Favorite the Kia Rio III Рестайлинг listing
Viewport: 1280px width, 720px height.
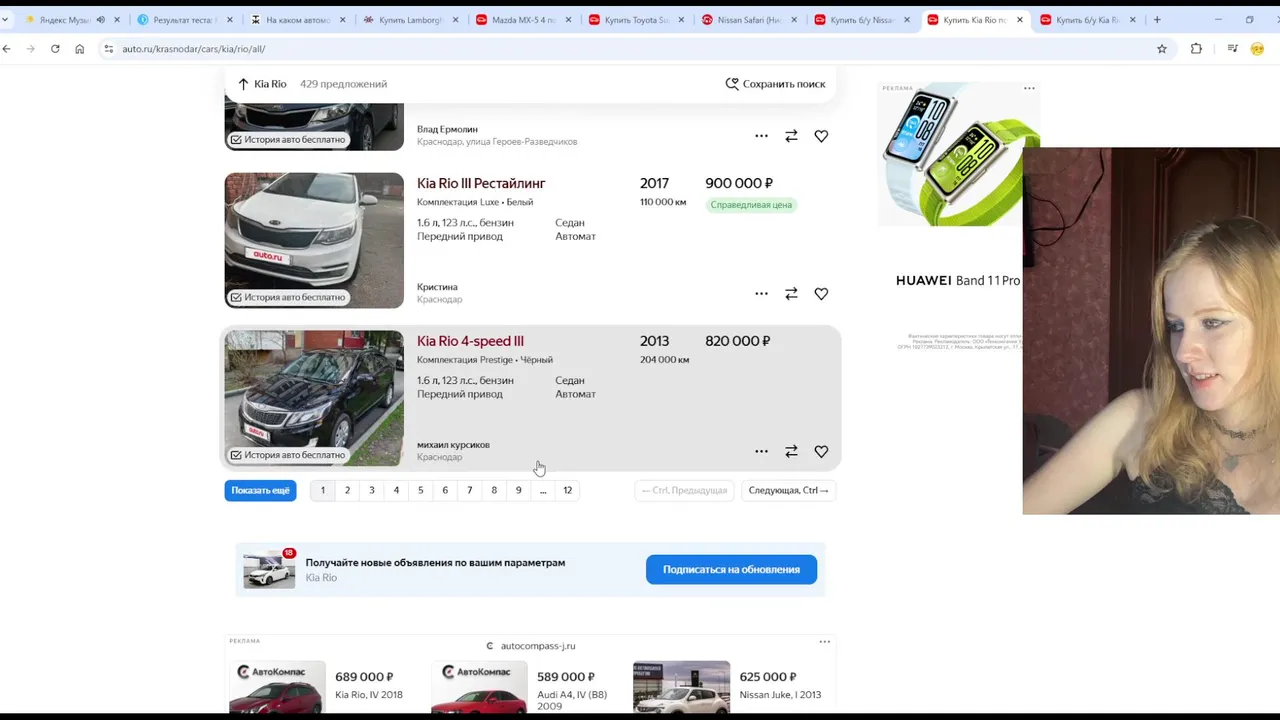(x=821, y=294)
